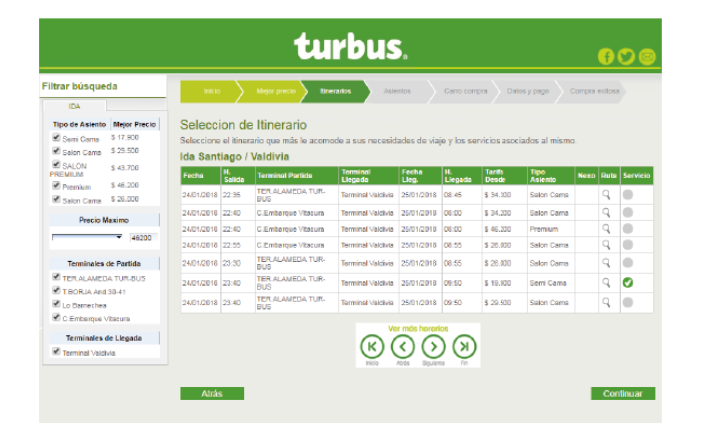This screenshot has height=444, width=708.
Task: View route for 22:40 Salon Cama from Vitacura
Action: coord(606,212)
